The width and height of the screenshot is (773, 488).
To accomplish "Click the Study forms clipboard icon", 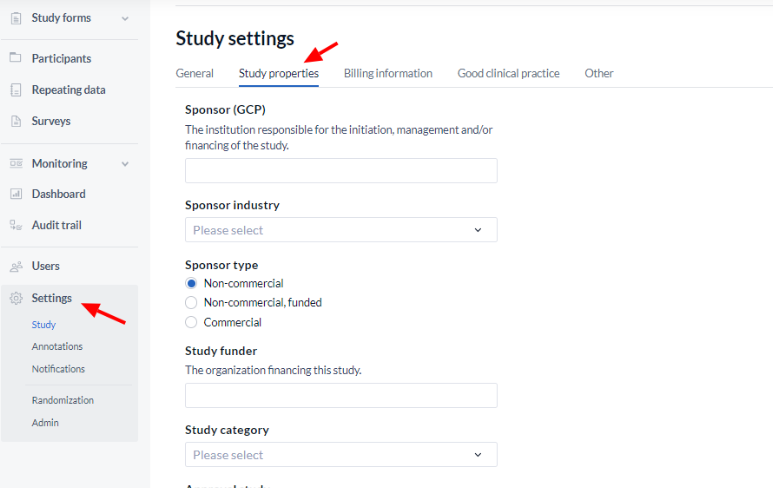I will point(16,18).
